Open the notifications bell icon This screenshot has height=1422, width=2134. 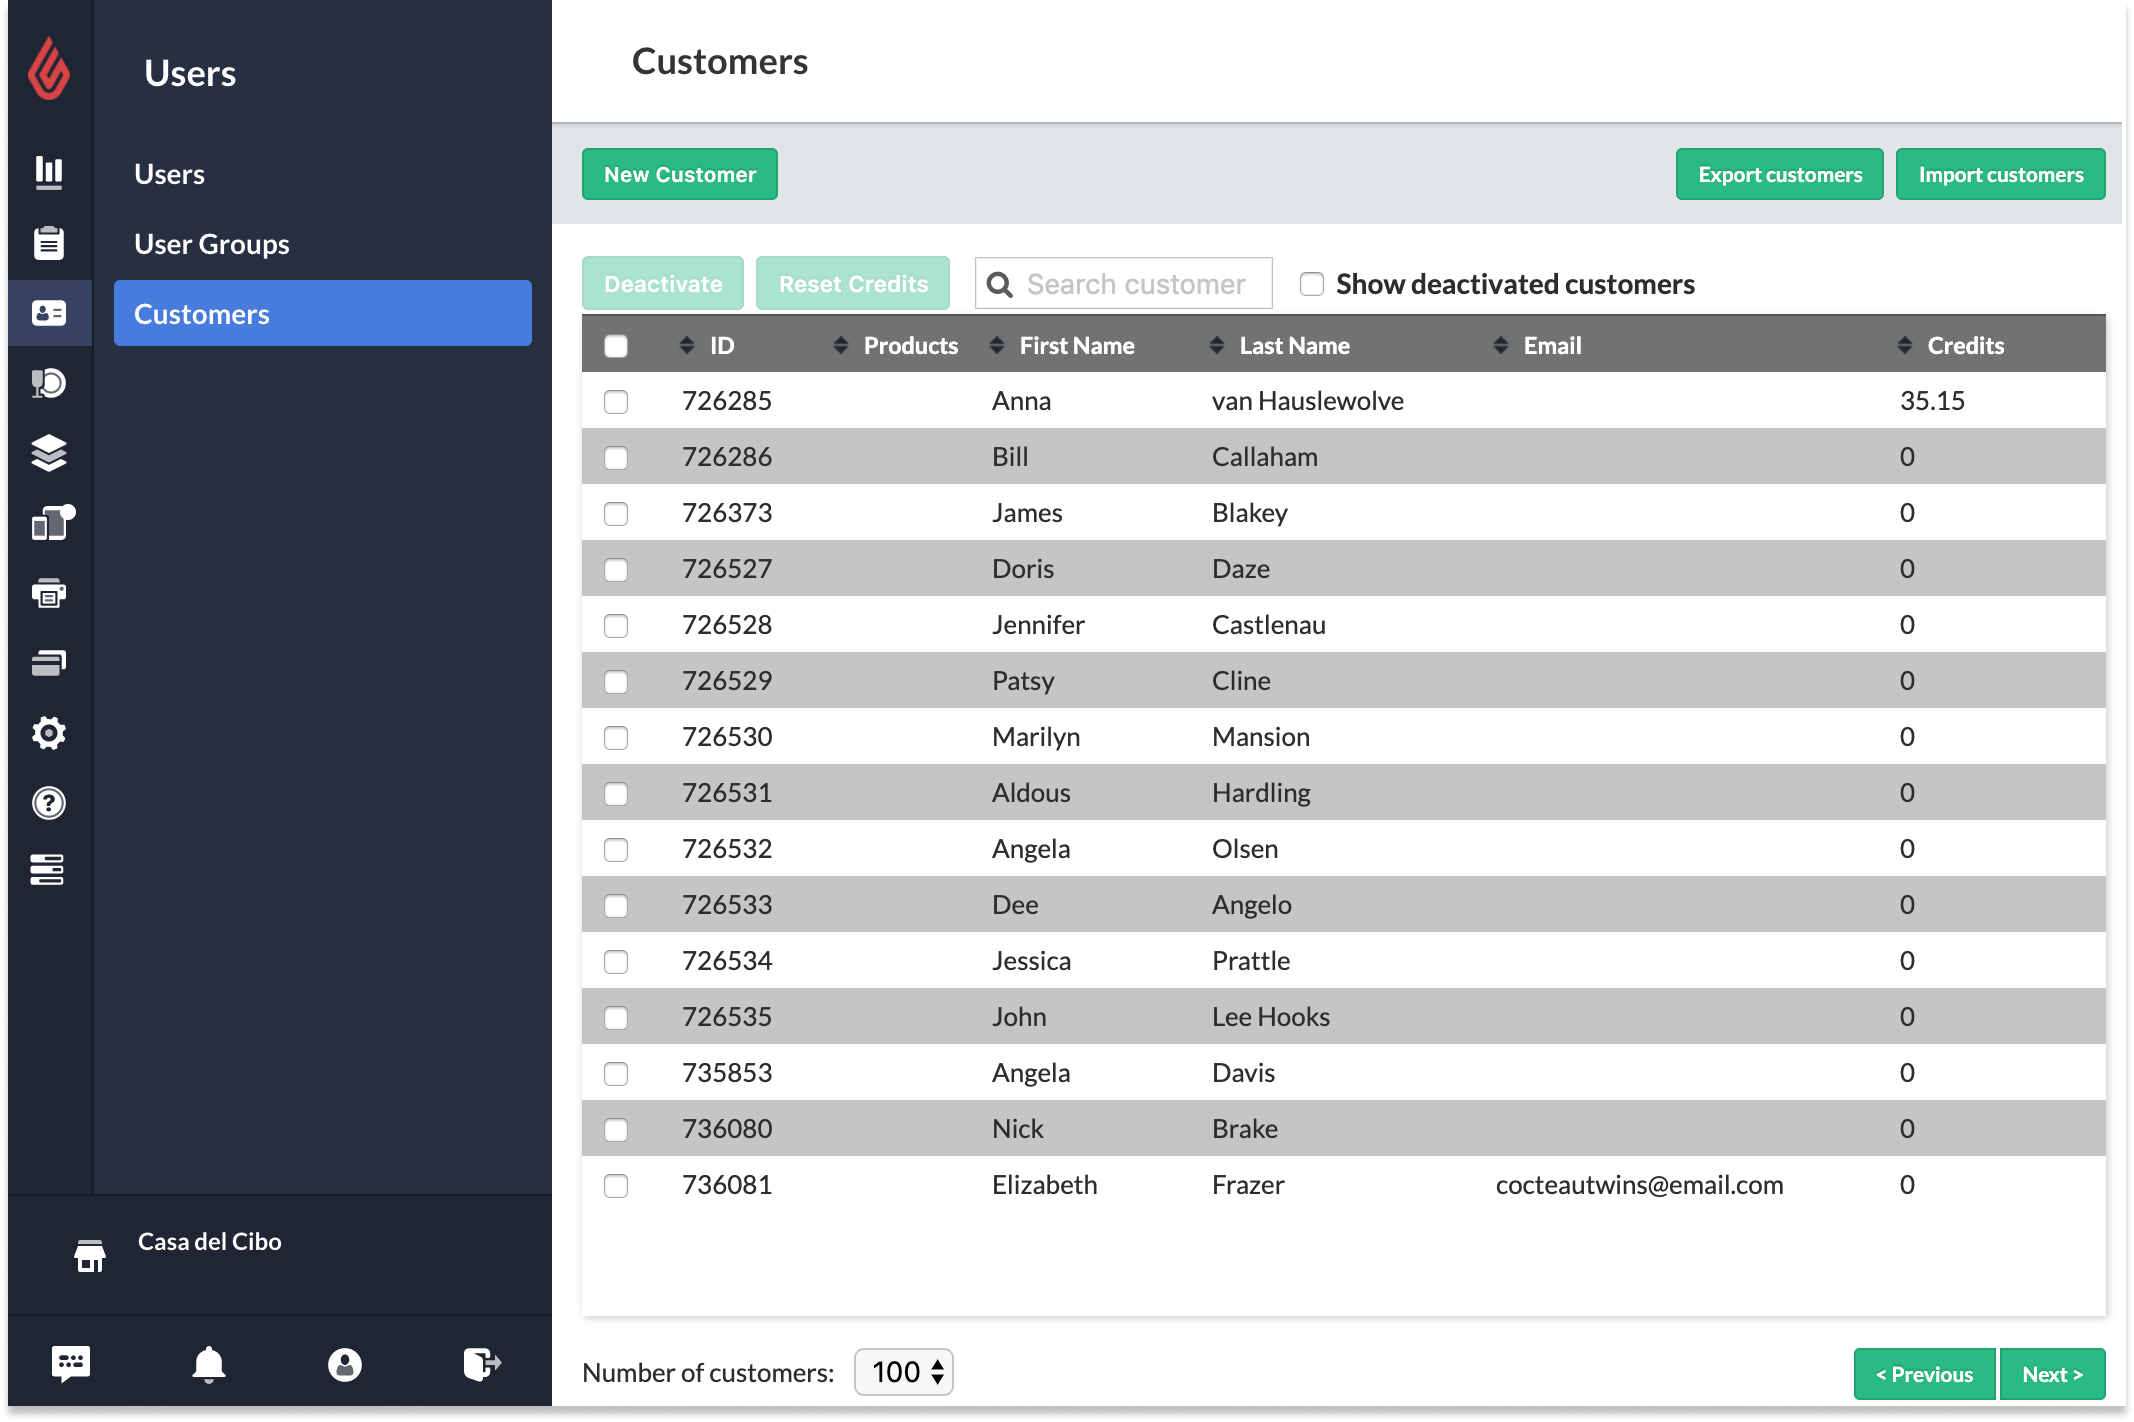209,1364
